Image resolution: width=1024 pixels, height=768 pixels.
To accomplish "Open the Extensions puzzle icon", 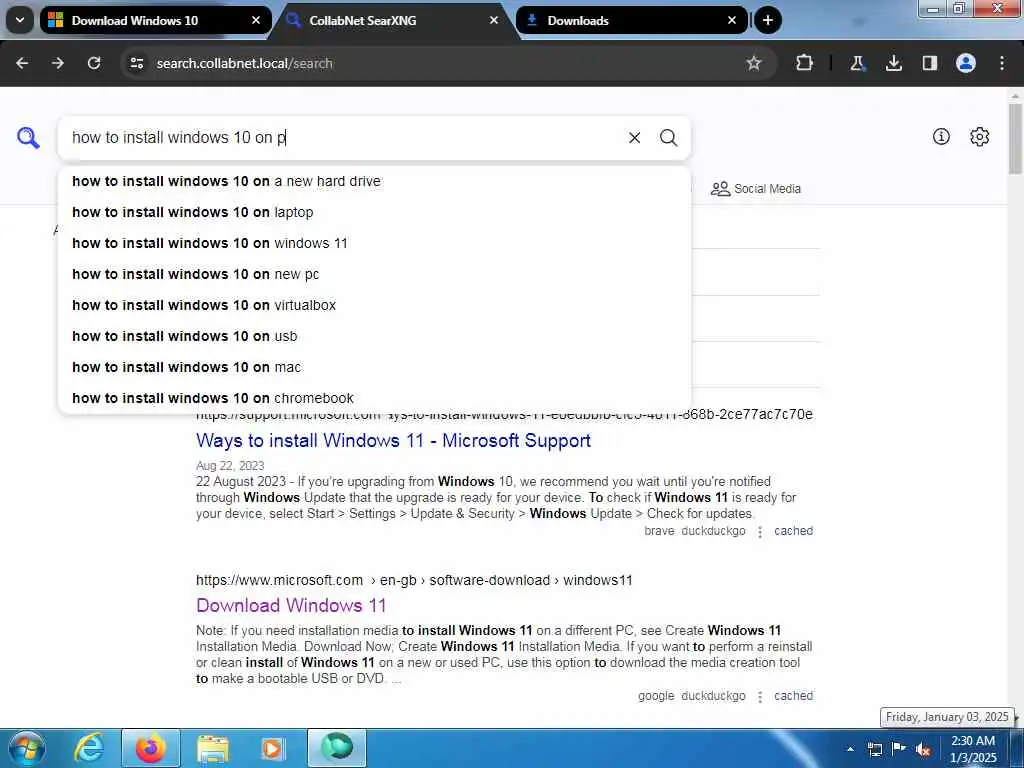I will point(805,63).
